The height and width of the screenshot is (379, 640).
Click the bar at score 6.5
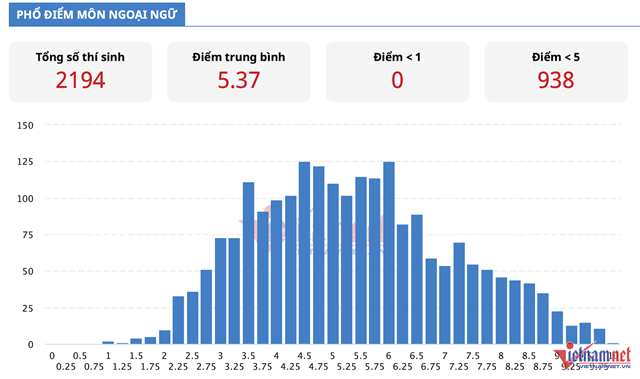(417, 279)
